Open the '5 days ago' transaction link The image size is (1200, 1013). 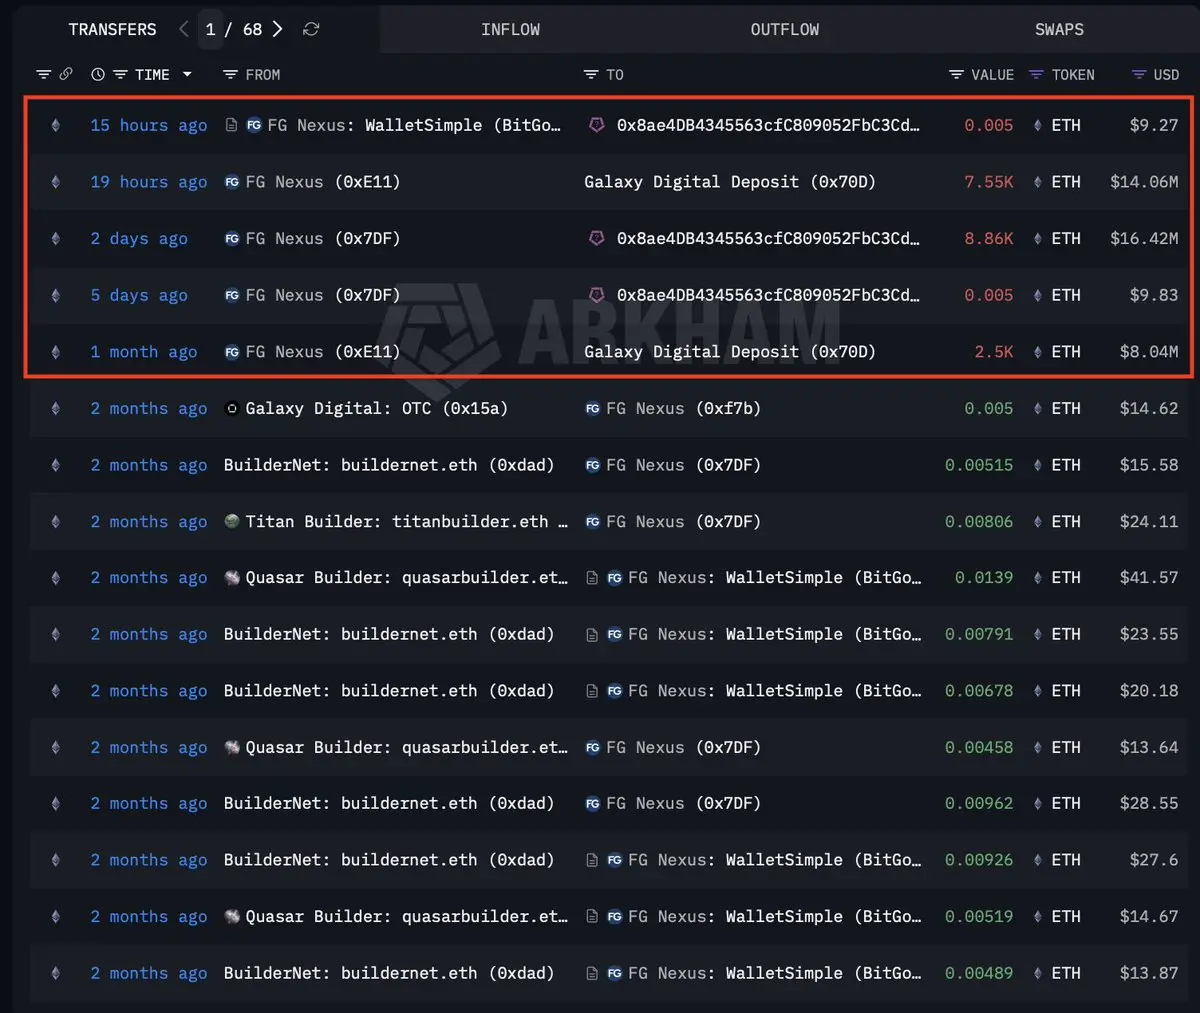tap(139, 295)
